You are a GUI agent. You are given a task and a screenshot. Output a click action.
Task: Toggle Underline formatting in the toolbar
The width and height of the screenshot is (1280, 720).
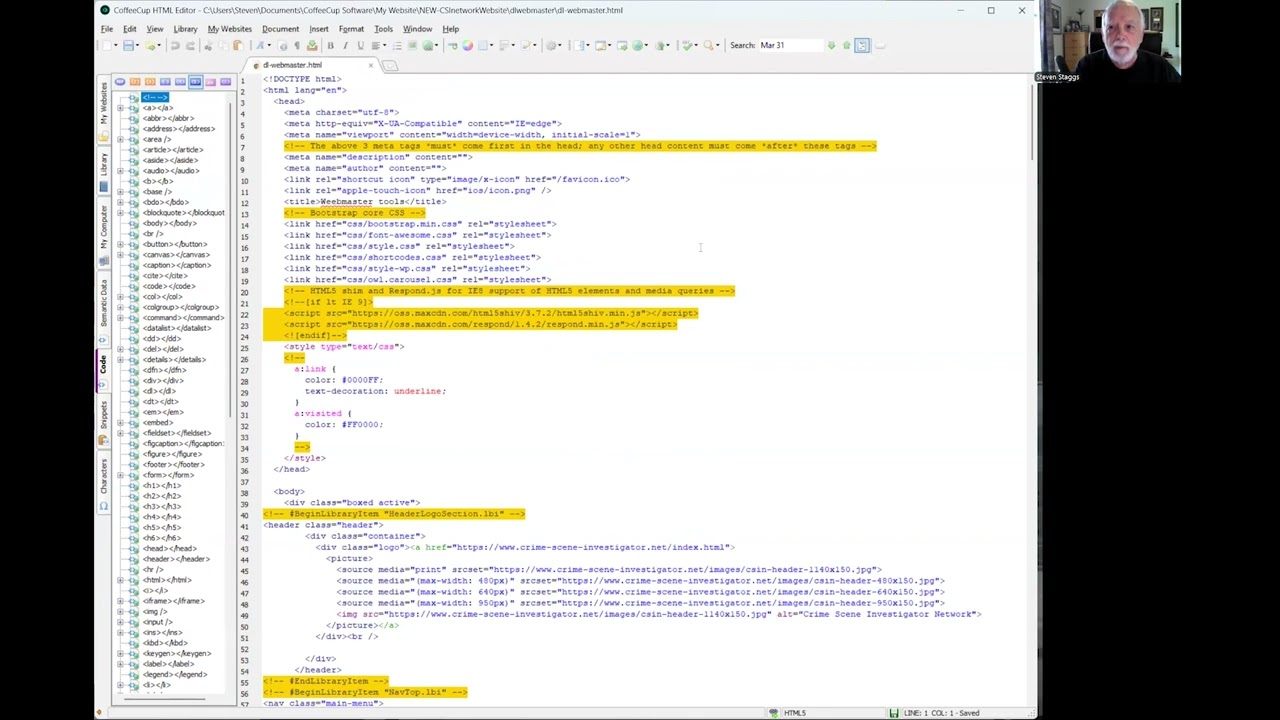360,45
